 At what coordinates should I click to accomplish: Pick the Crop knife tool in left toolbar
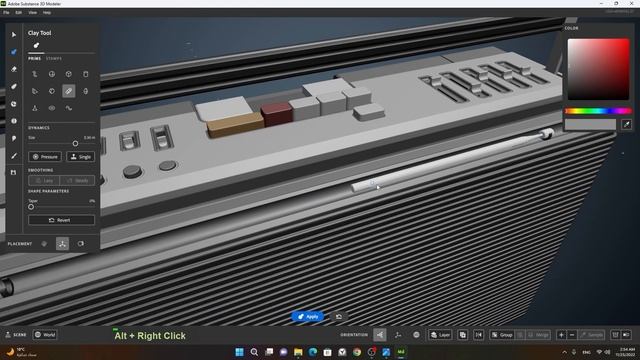click(x=13, y=156)
